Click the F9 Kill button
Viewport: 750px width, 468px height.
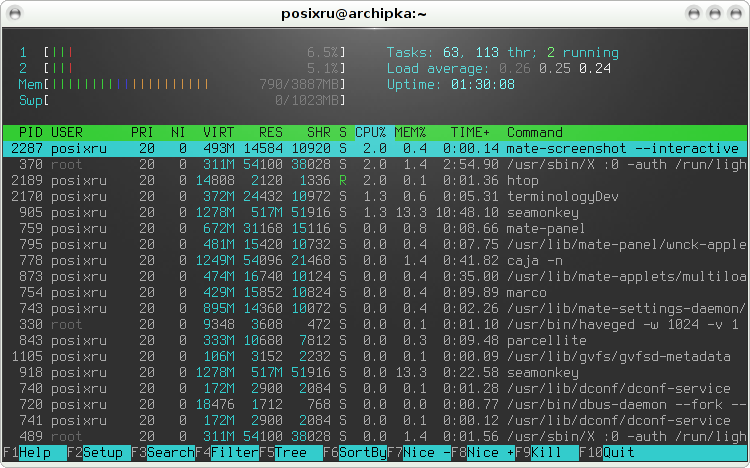[548, 452]
